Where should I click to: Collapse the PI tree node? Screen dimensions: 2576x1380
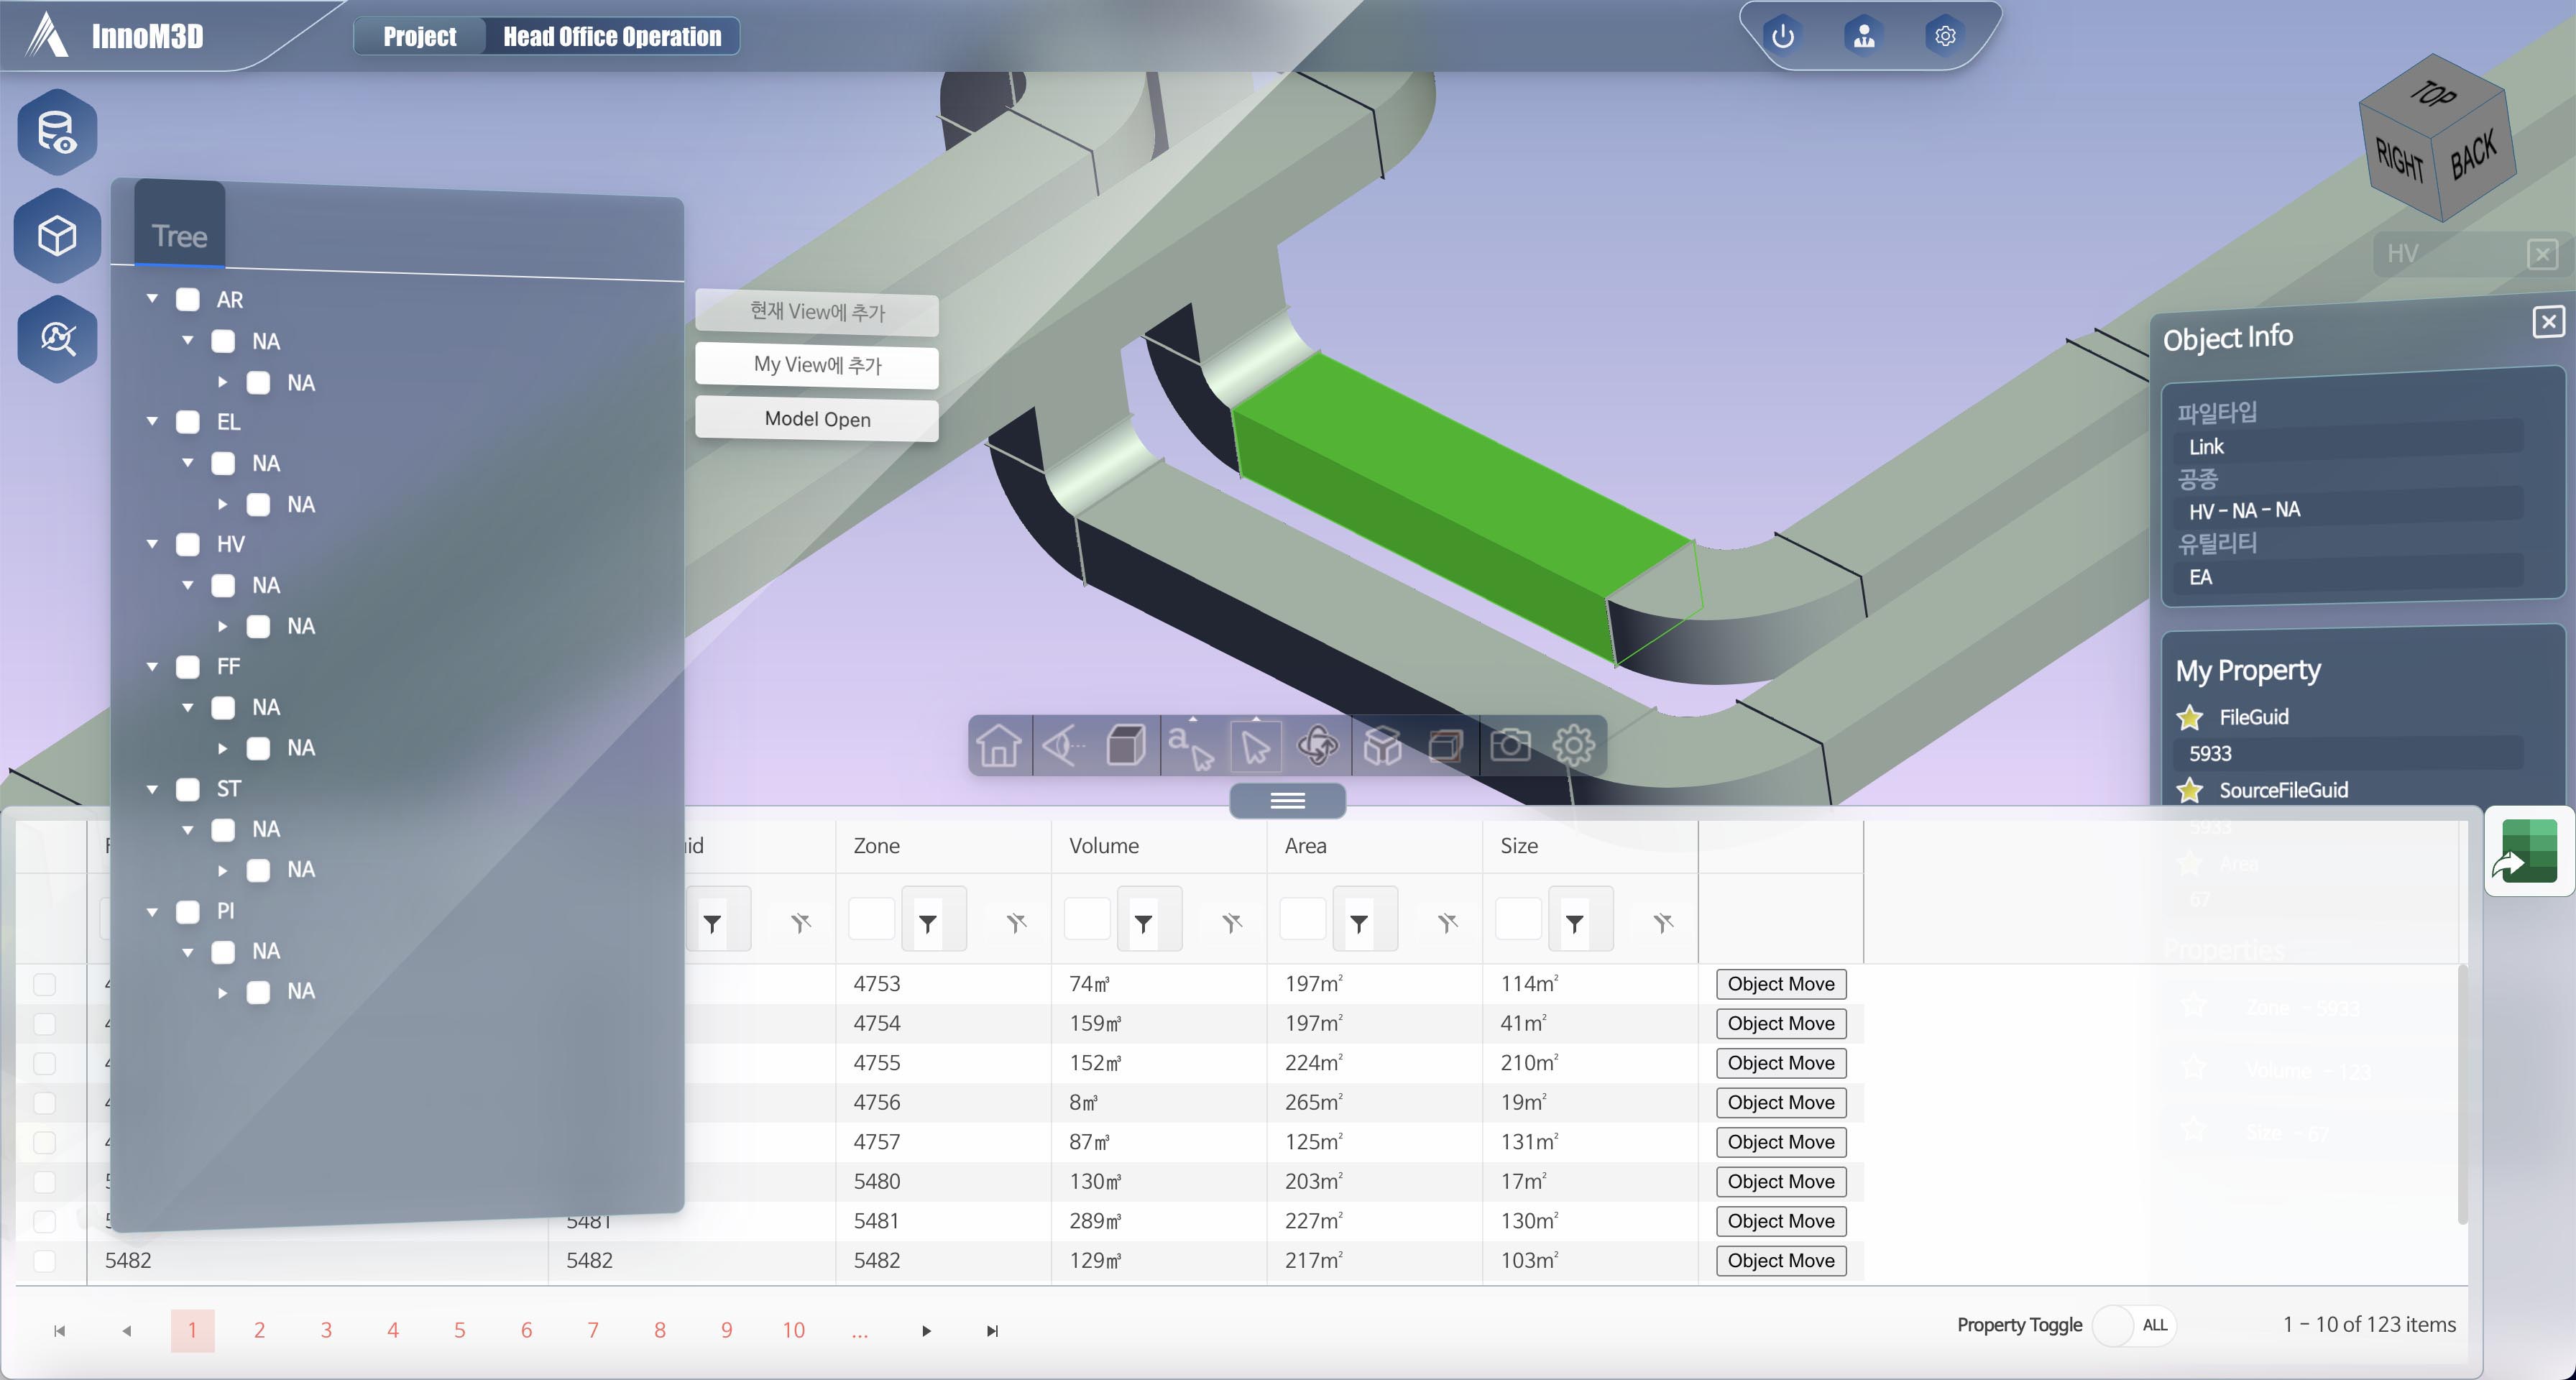tap(152, 912)
